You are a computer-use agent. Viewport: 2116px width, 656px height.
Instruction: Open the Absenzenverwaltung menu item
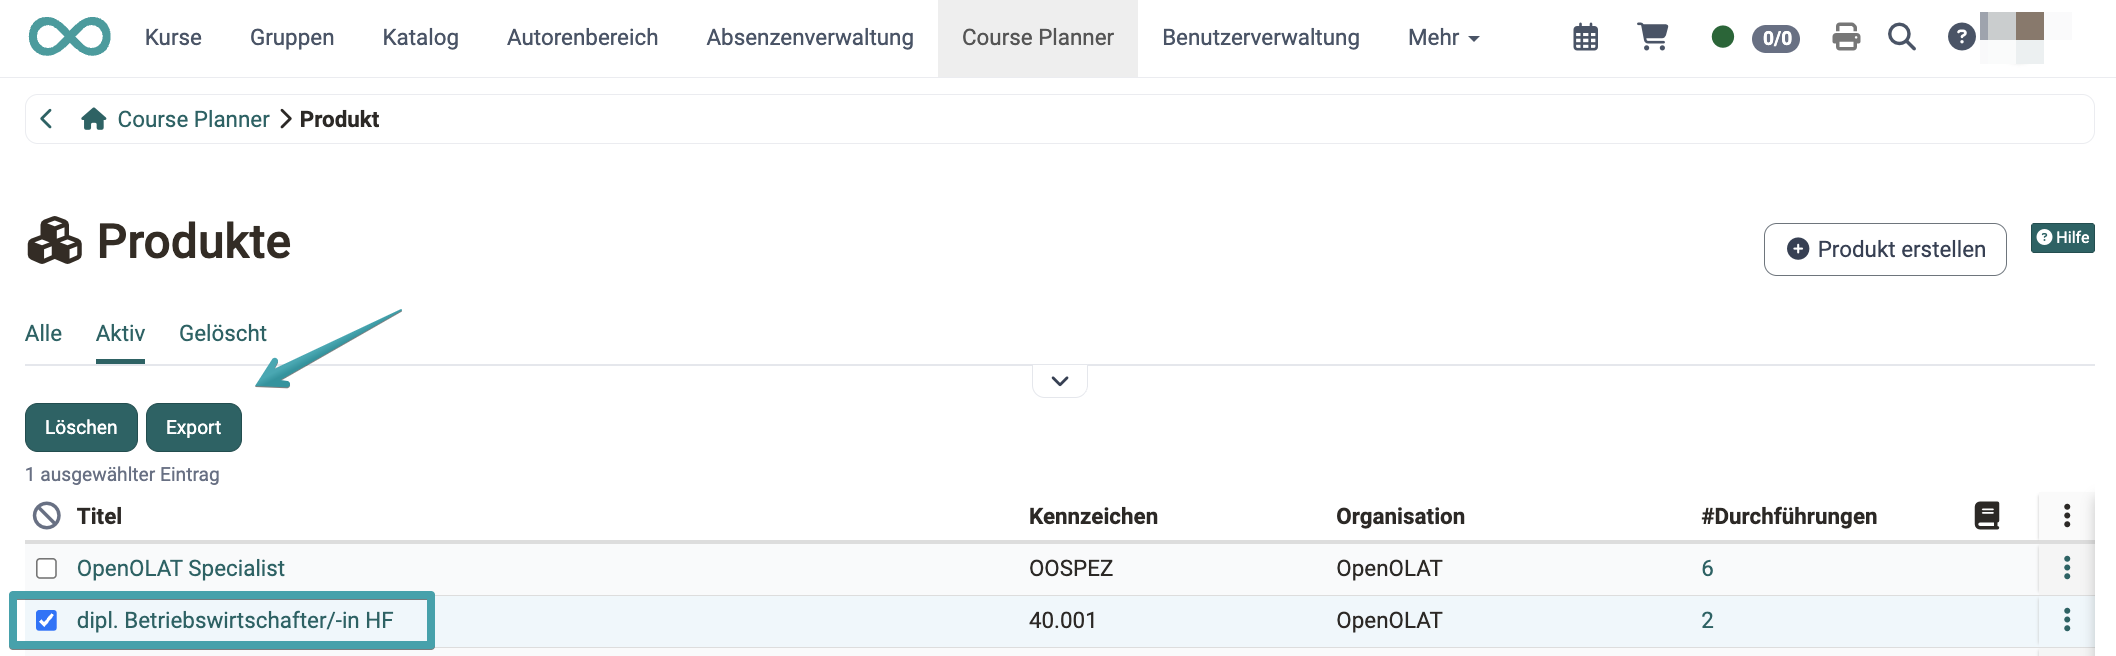(x=810, y=37)
